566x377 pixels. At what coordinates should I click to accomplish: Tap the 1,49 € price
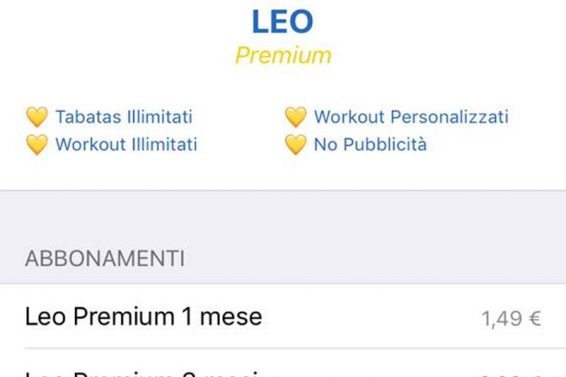click(511, 318)
